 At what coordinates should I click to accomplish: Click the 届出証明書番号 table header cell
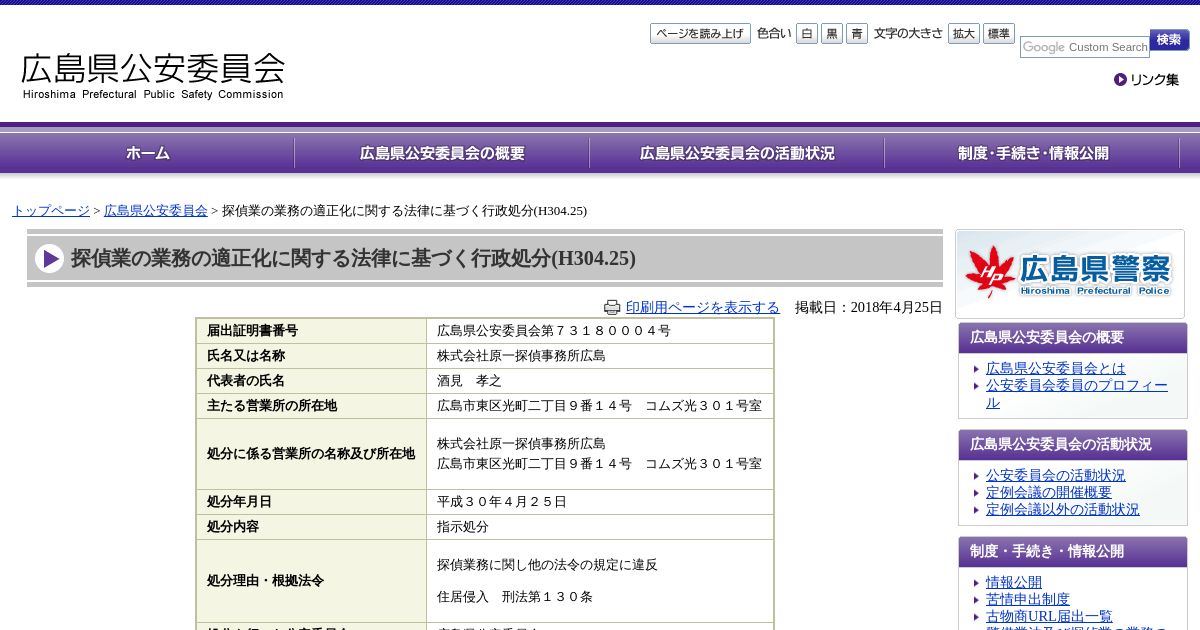[x=312, y=331]
